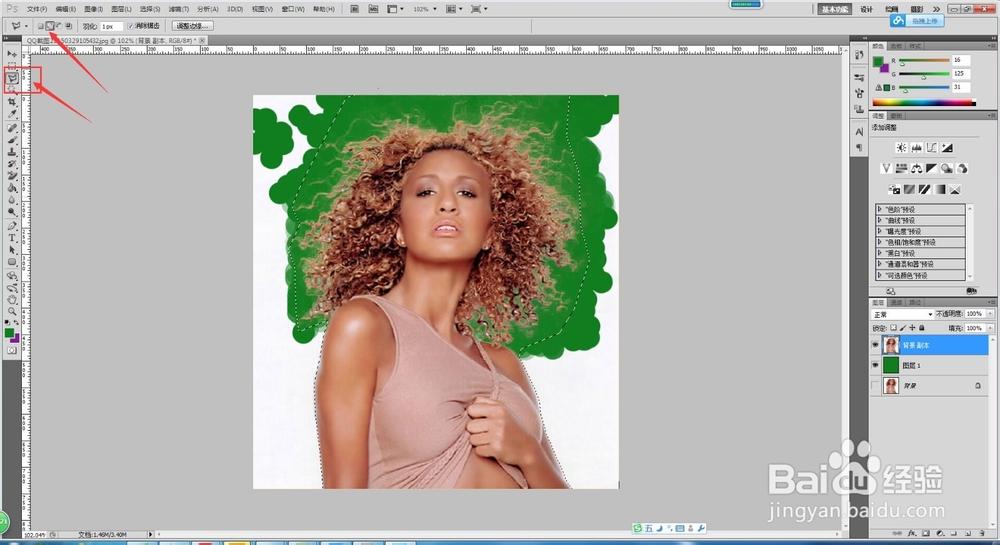Choose the Add to selection mode

(50, 26)
